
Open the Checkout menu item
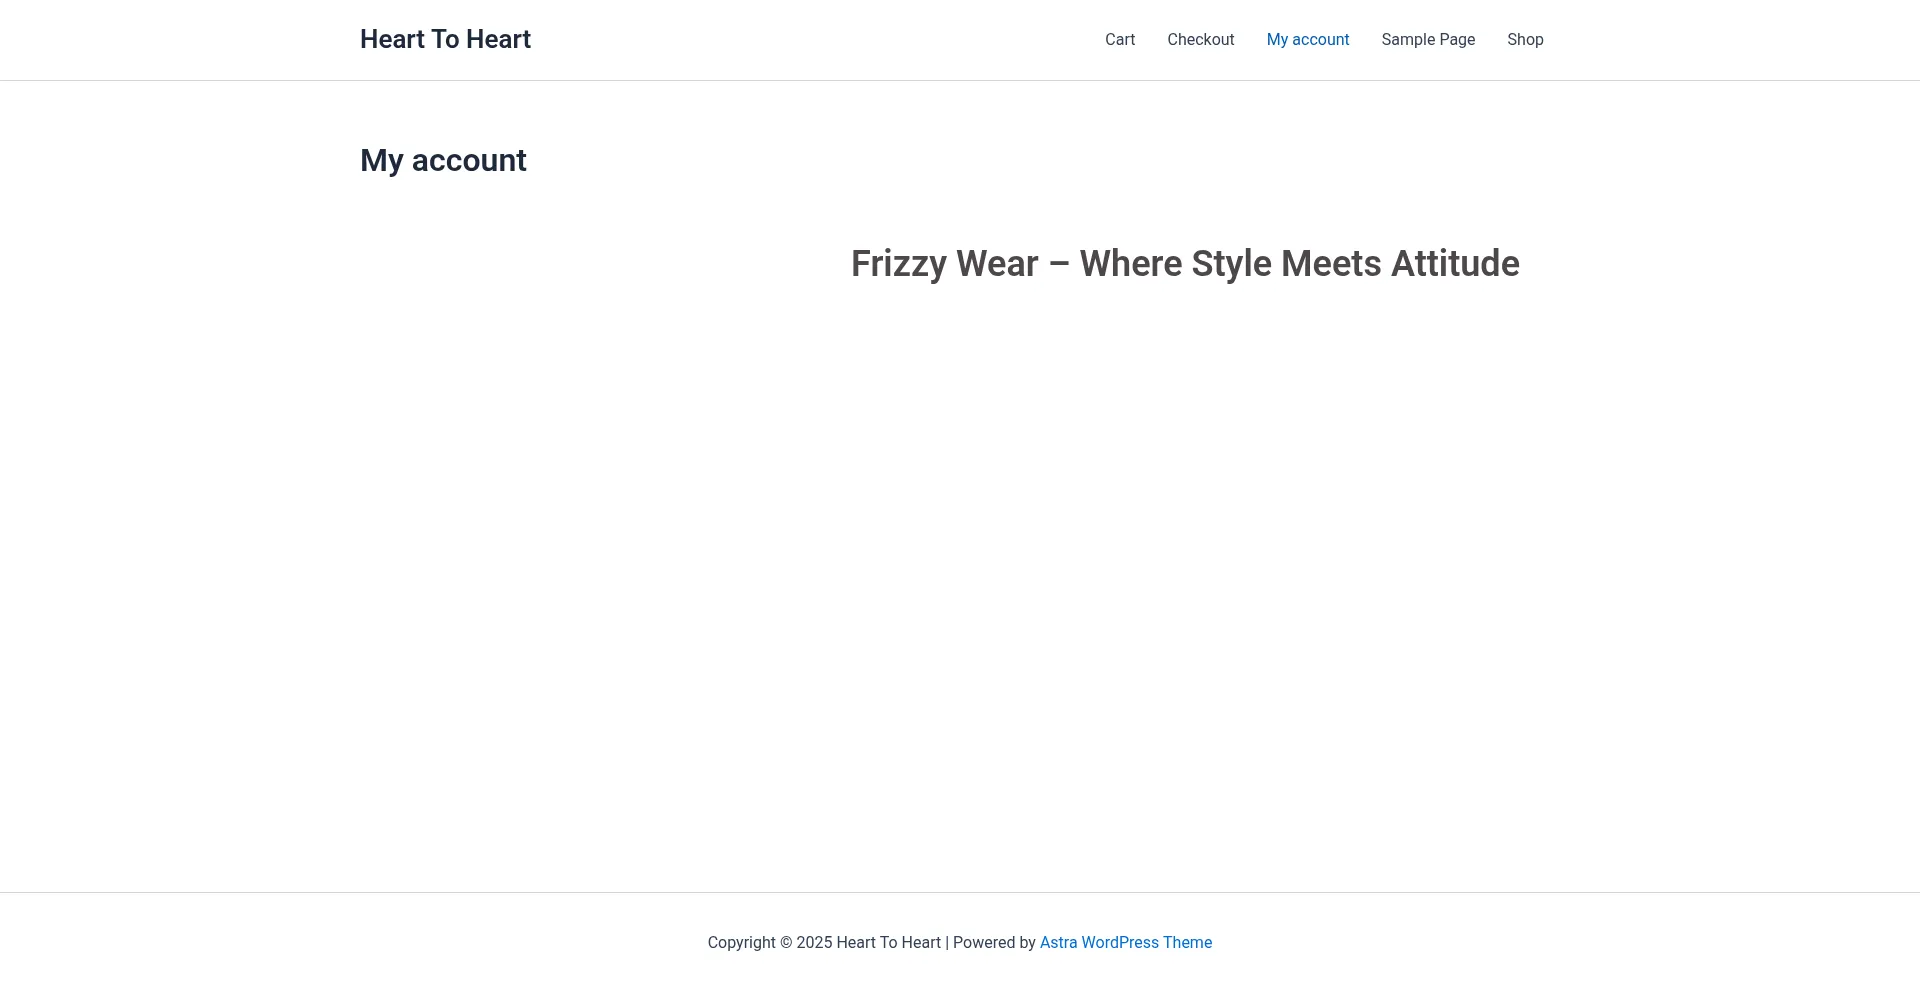[x=1201, y=40]
